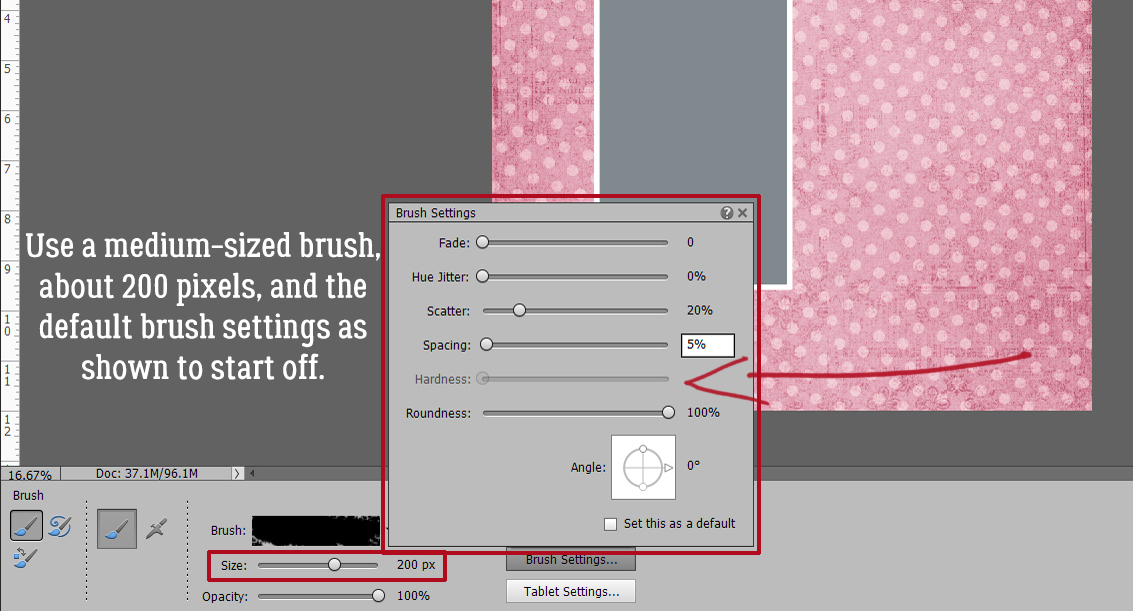Open help for Brush Settings dialog
1133x611 pixels.
coord(726,212)
